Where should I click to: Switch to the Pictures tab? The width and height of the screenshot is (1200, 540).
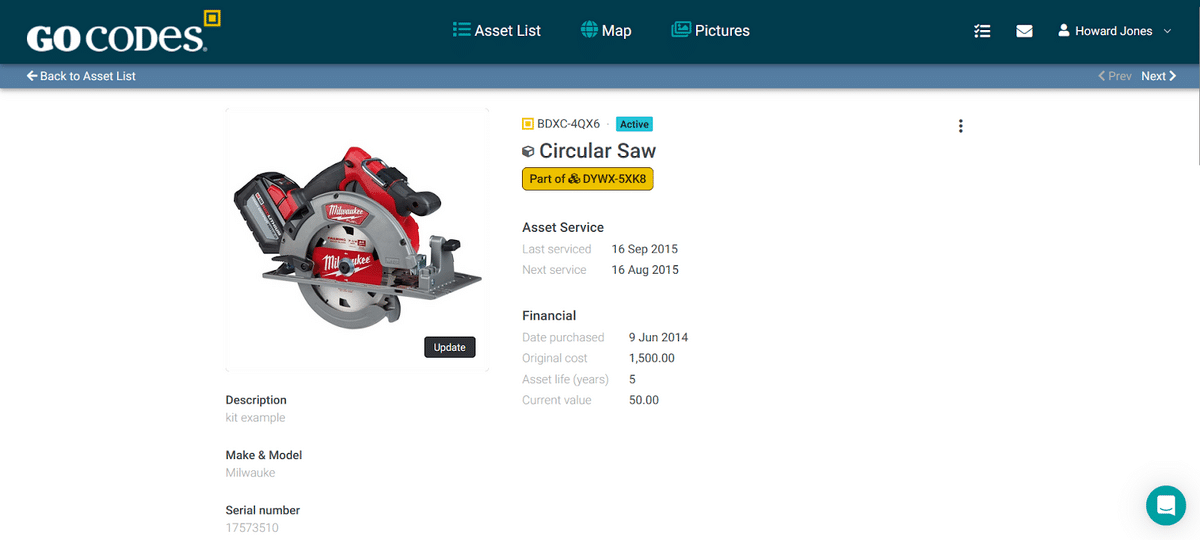point(710,30)
